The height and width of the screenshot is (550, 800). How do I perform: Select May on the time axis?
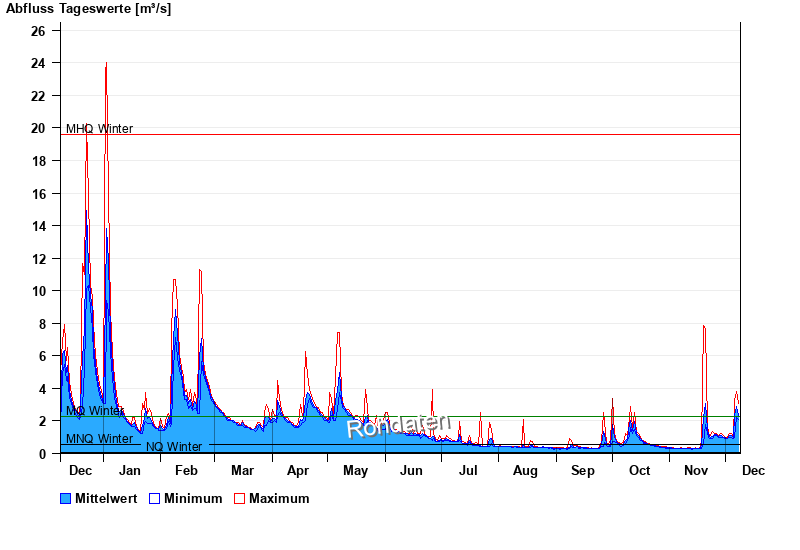355,470
